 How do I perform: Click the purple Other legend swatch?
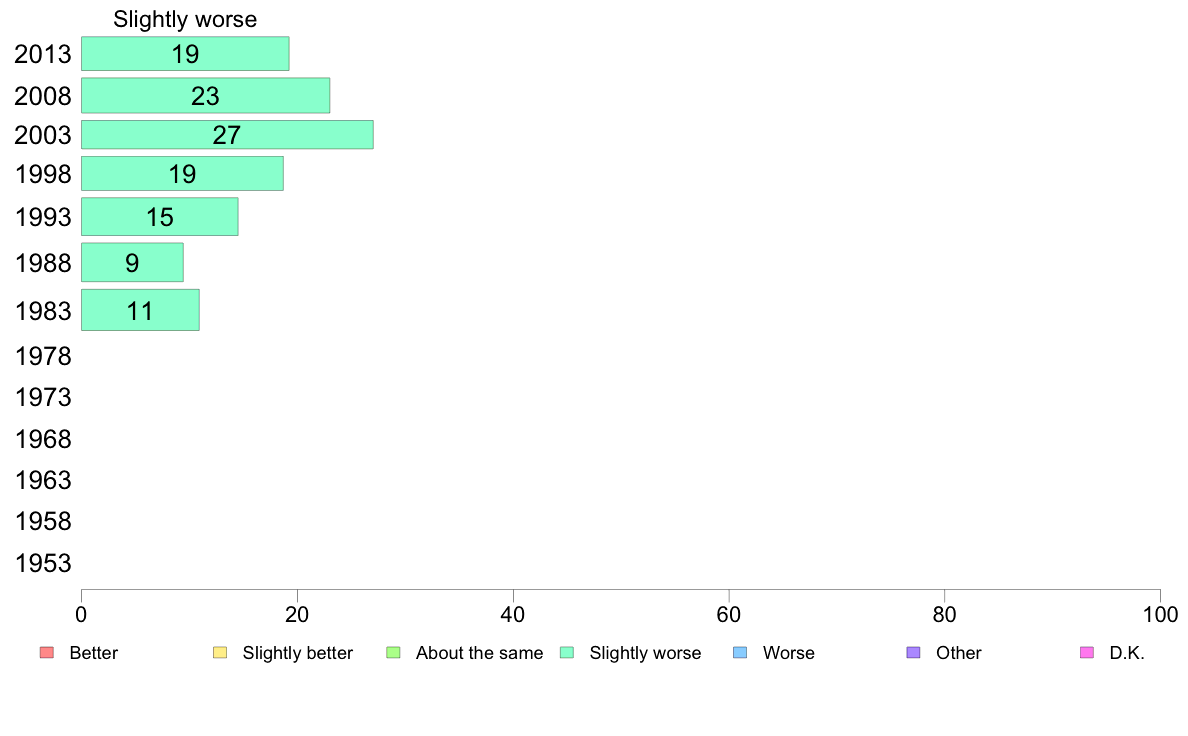click(x=914, y=653)
